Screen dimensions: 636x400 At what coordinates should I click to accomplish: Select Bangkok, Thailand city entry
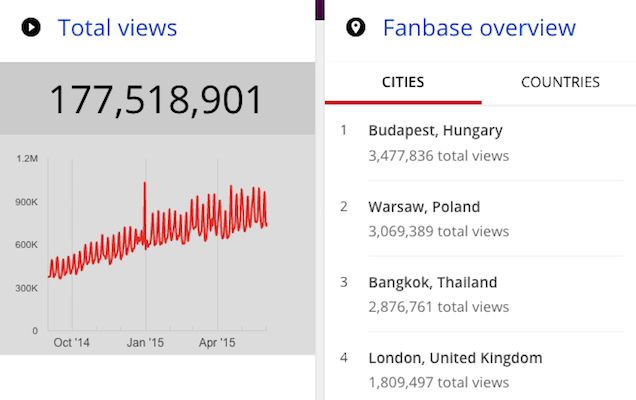point(432,282)
